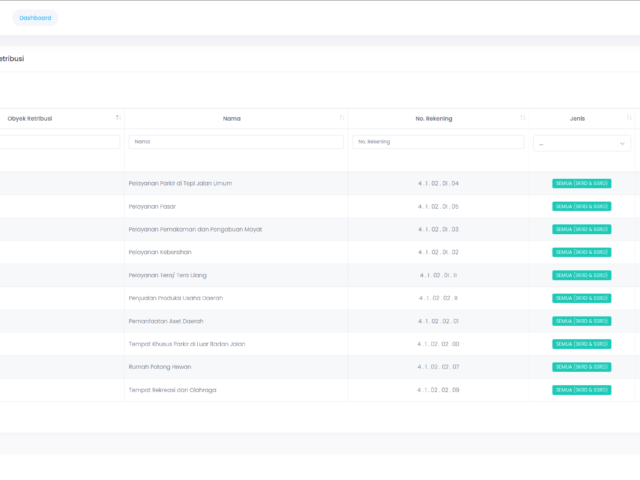
Task: Click account number 4.1.02.01.02
Action: click(438, 252)
